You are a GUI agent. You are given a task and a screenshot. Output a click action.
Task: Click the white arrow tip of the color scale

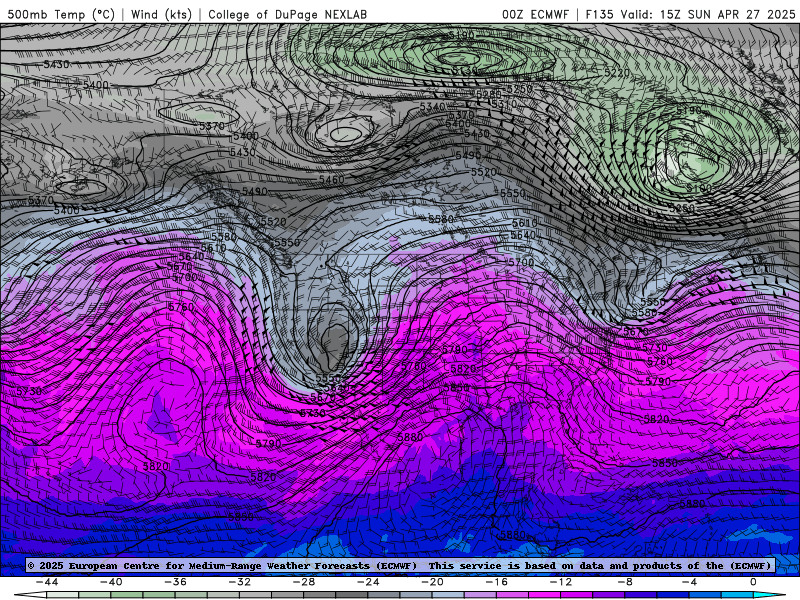tap(30, 595)
